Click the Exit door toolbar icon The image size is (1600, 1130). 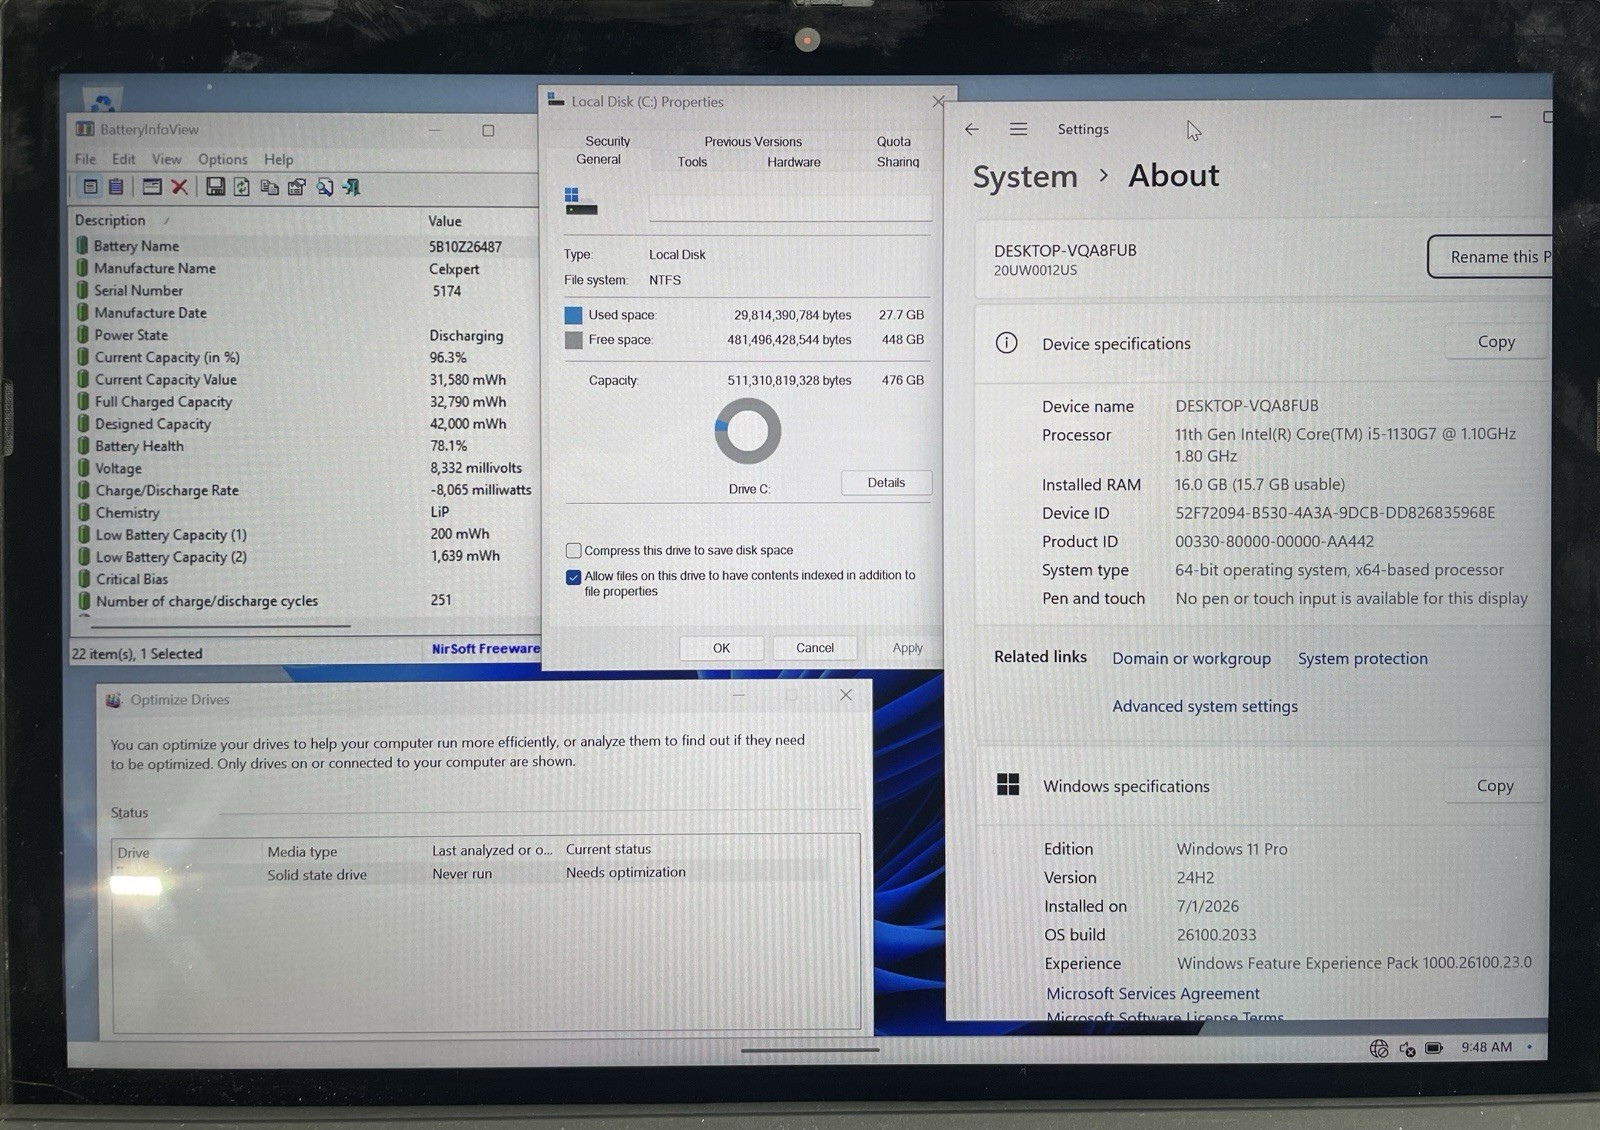point(351,187)
